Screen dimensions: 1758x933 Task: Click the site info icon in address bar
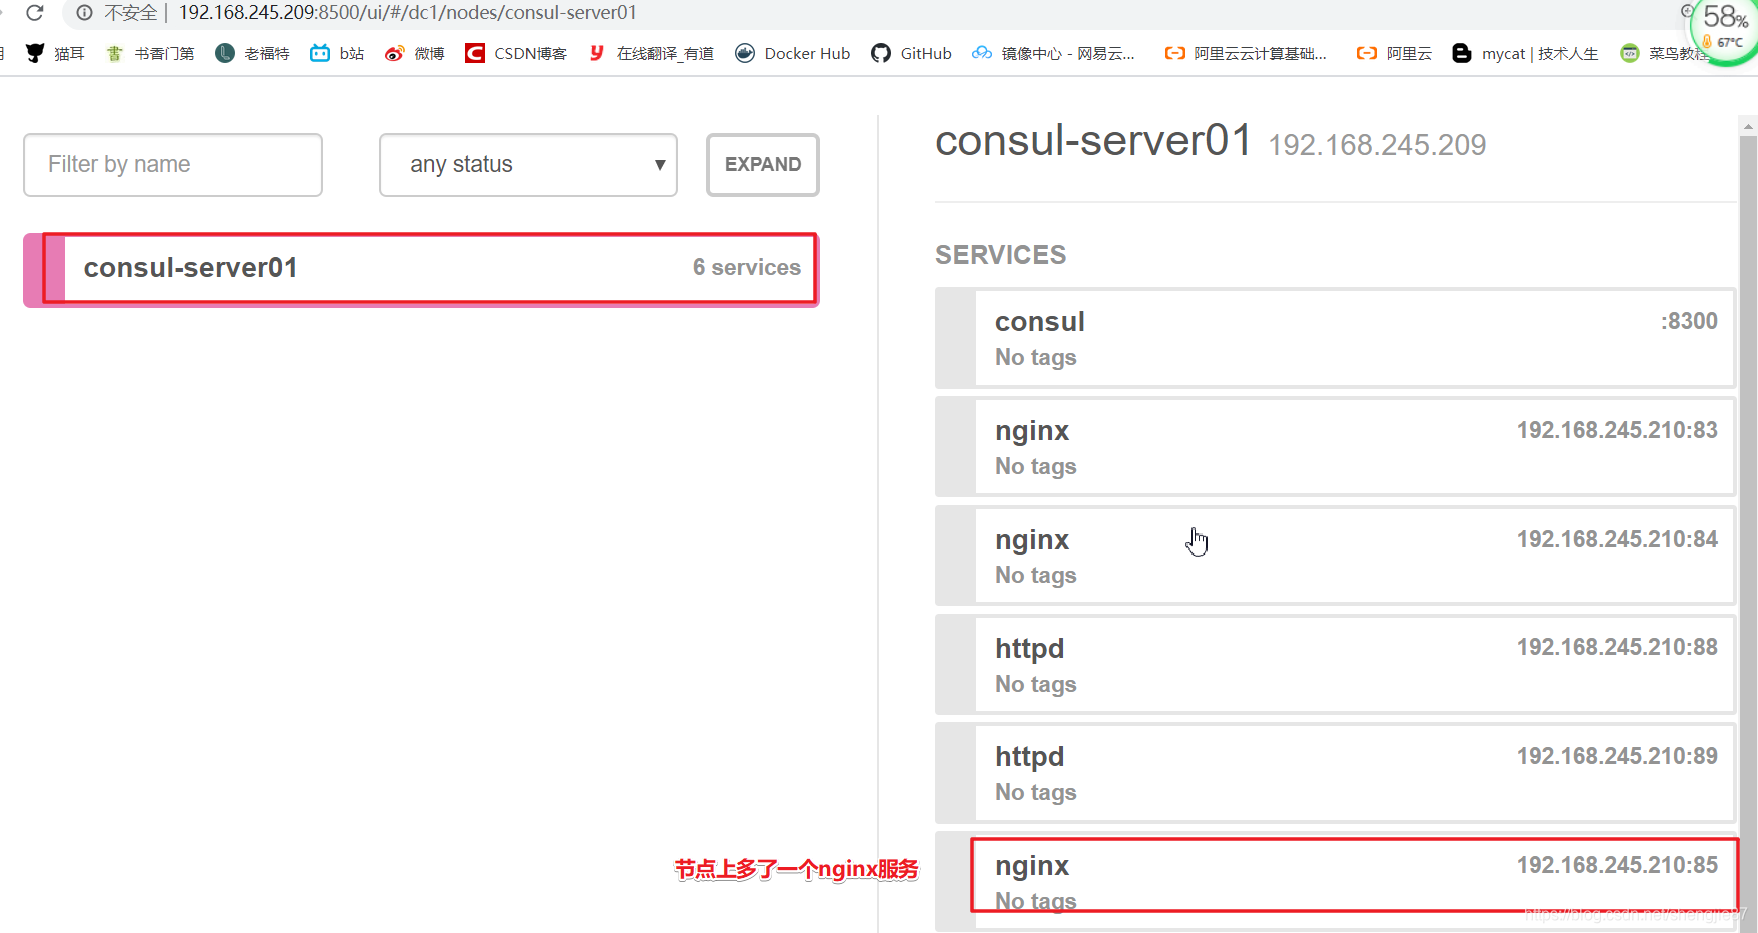pos(85,13)
